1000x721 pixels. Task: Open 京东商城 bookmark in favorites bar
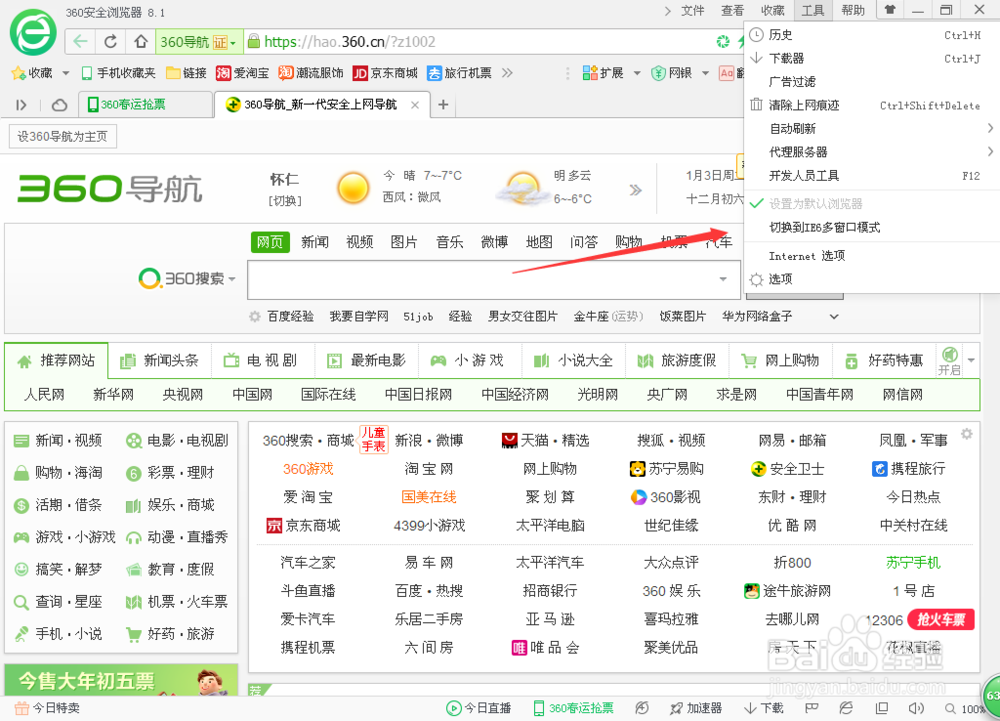tap(385, 73)
